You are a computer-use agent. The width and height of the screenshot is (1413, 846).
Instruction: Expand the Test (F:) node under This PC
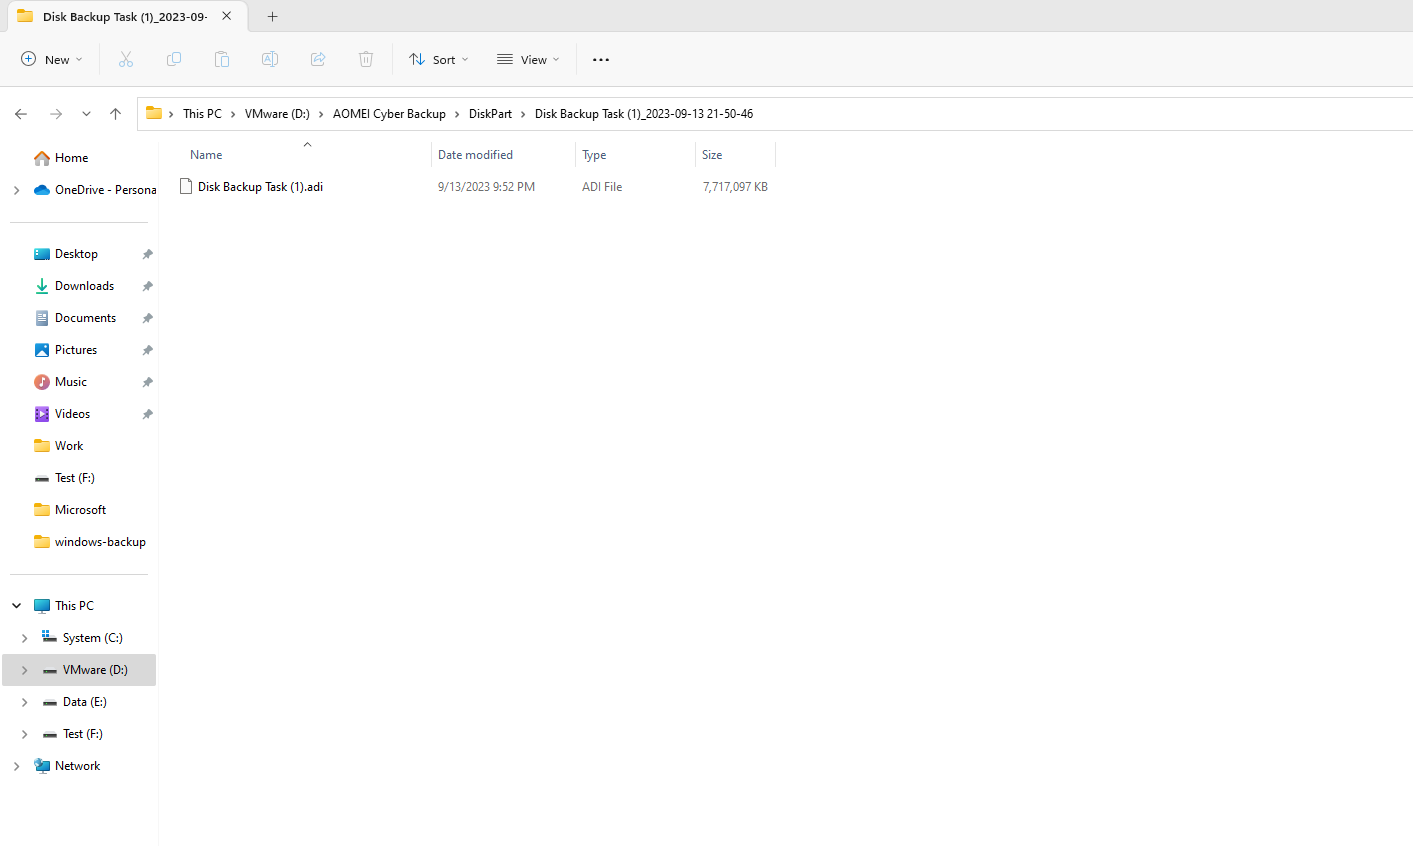(25, 734)
